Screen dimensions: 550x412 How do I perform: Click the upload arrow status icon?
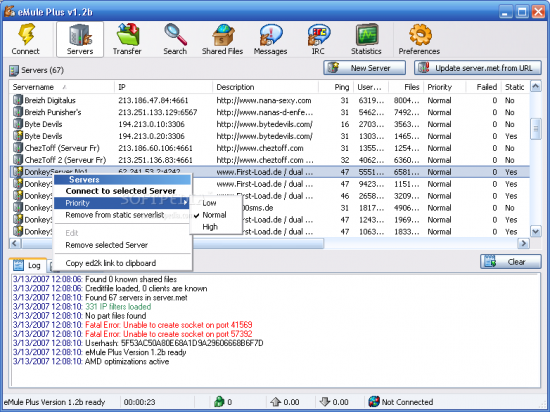coord(275,402)
